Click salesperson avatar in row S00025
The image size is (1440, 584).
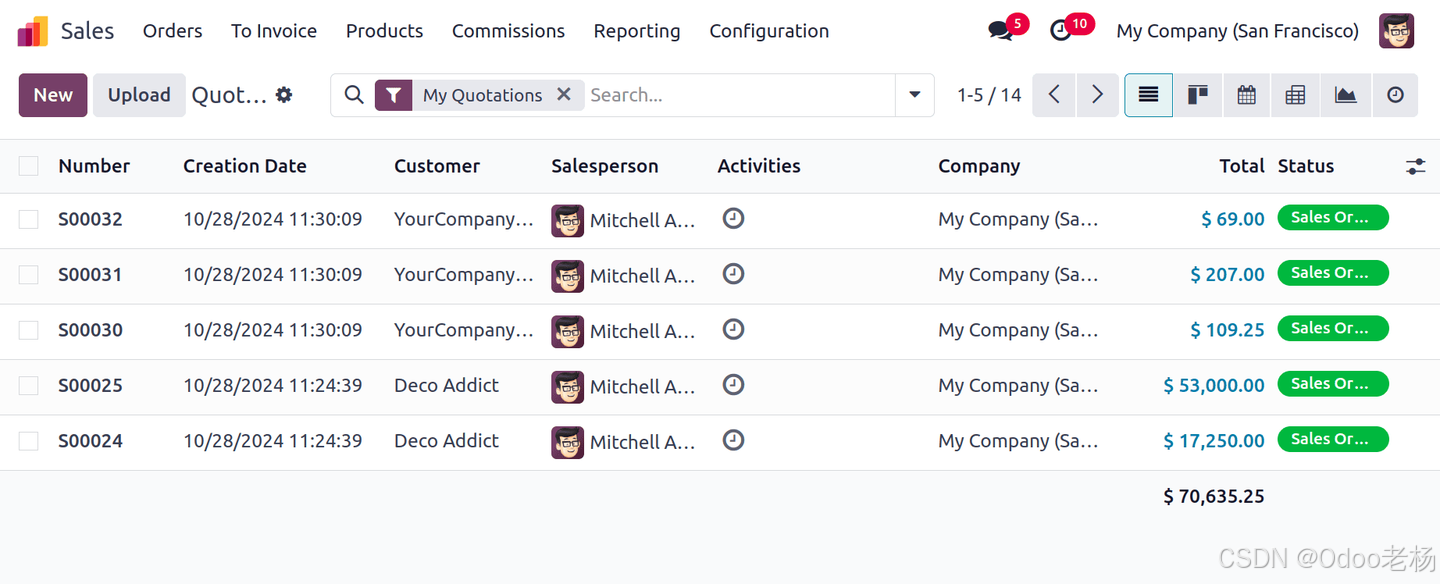[567, 387]
